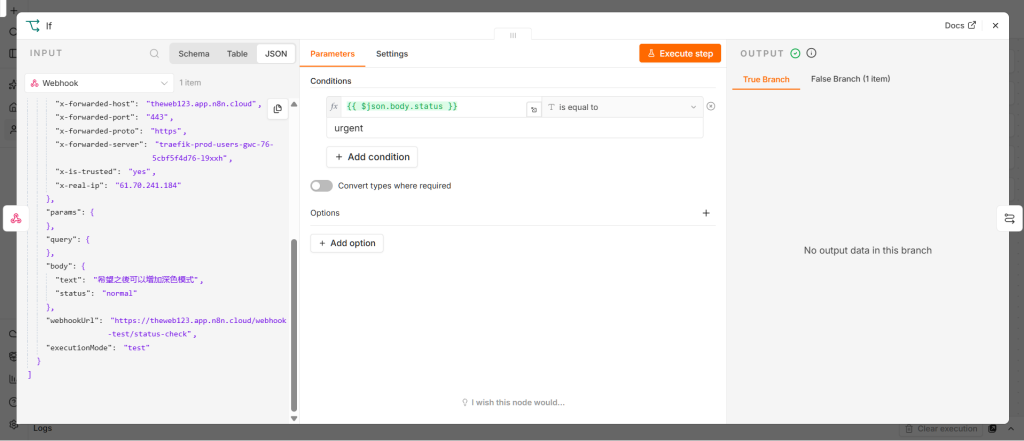This screenshot has width=1024, height=441.
Task: Click the "x-real-ip" value 61.70.241.184
Action: tap(148, 186)
